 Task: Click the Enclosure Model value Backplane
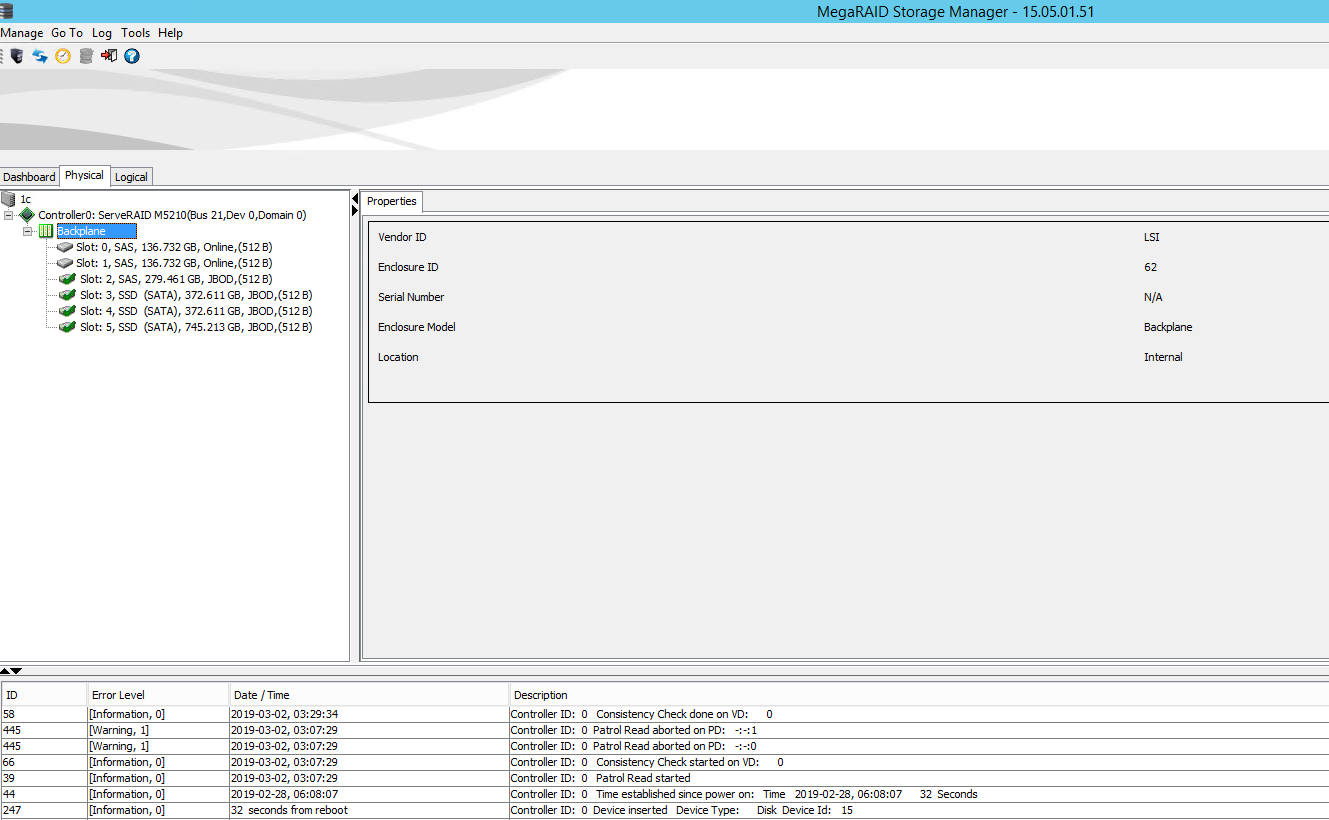coord(1168,327)
